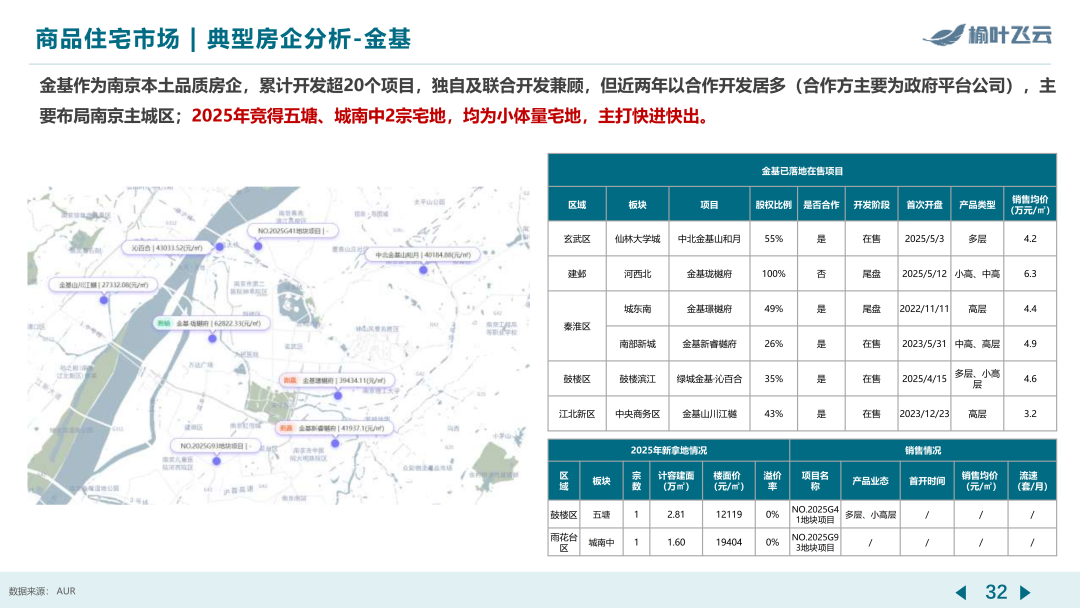Open the 沁百合 price label on map
The width and height of the screenshot is (1080, 608).
pos(166,248)
